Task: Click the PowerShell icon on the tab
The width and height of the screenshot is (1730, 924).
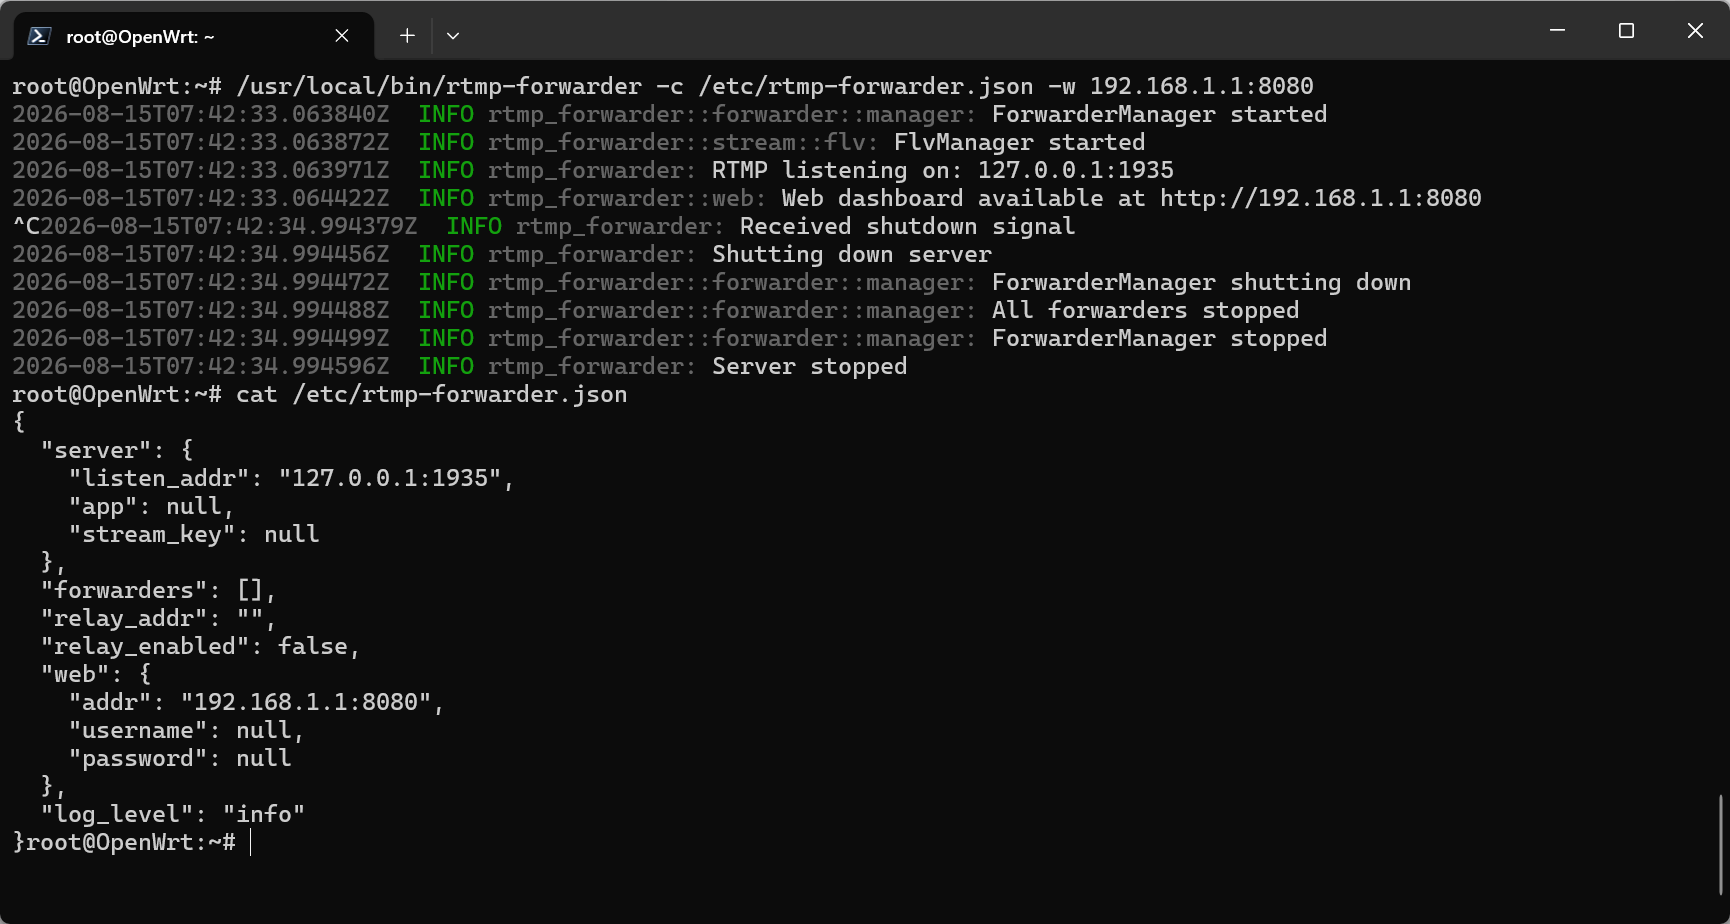Action: click(39, 36)
